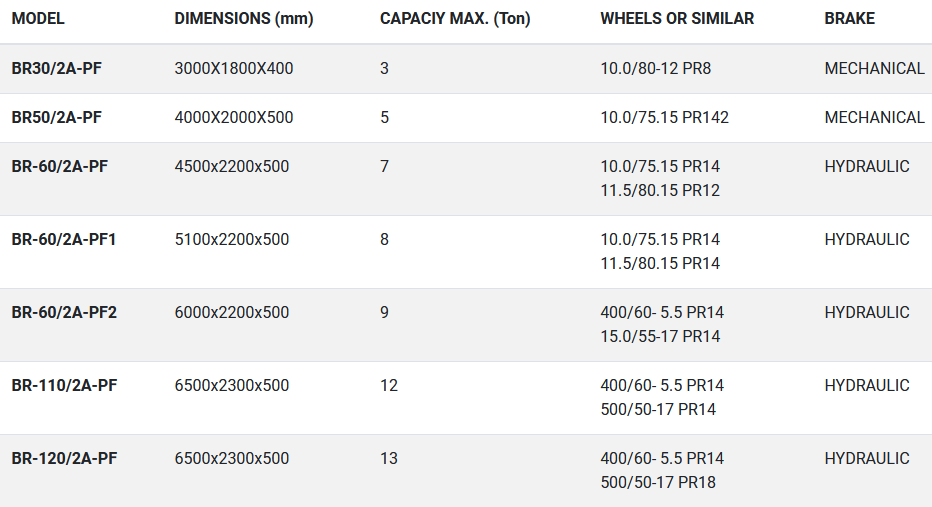Select the BR-60/2A-PF model name
The width and height of the screenshot is (932, 507).
[x=59, y=167]
